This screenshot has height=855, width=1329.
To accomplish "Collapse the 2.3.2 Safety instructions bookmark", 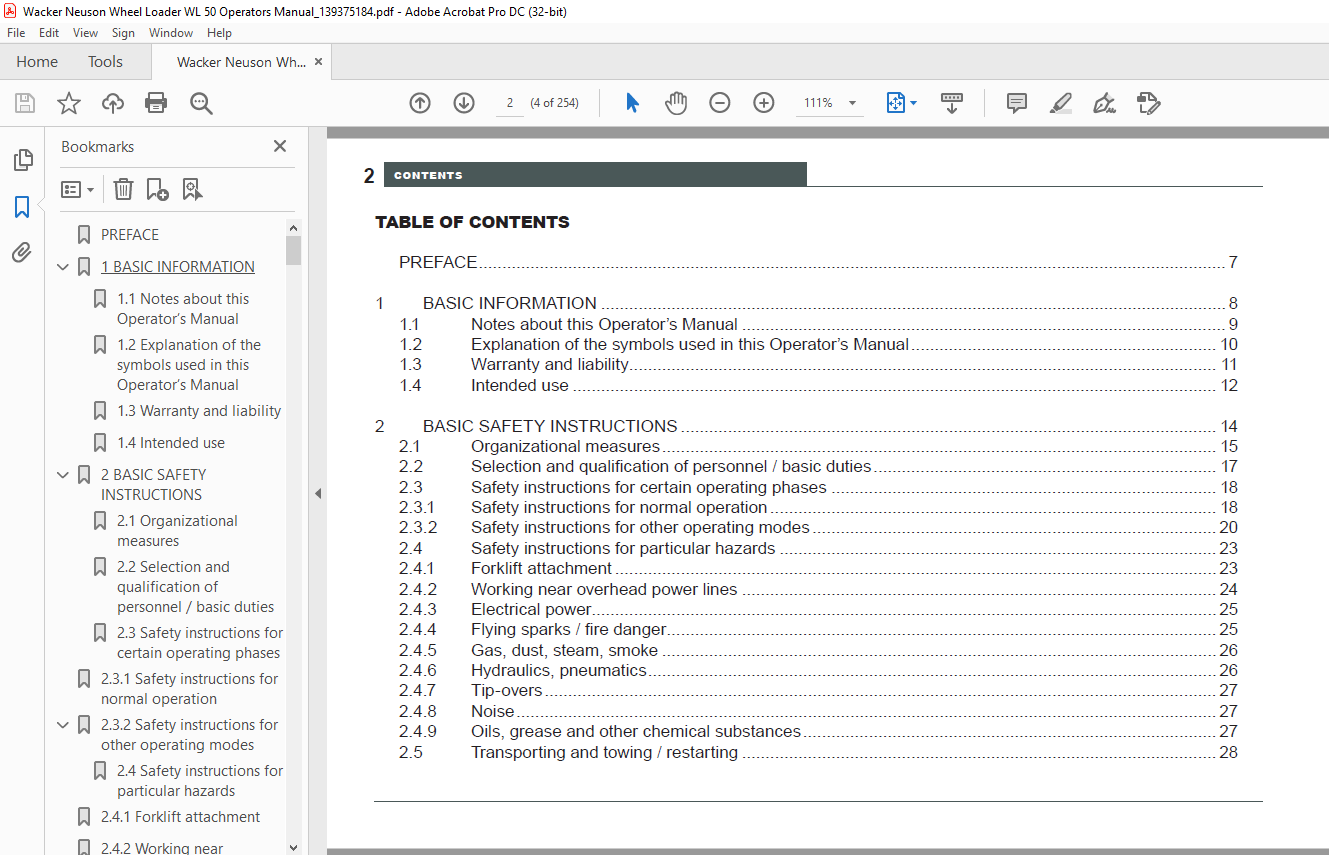I will (x=63, y=725).
